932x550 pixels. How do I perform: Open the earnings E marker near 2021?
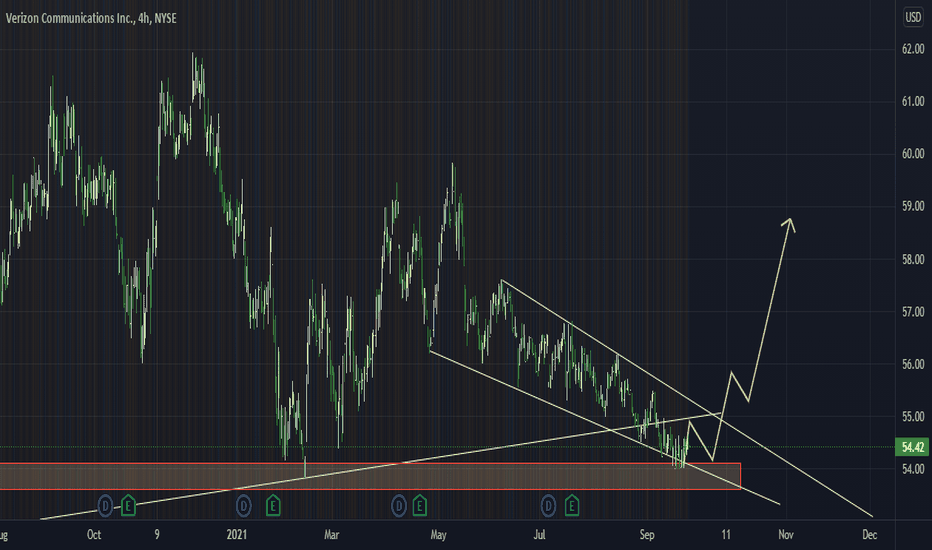[273, 507]
